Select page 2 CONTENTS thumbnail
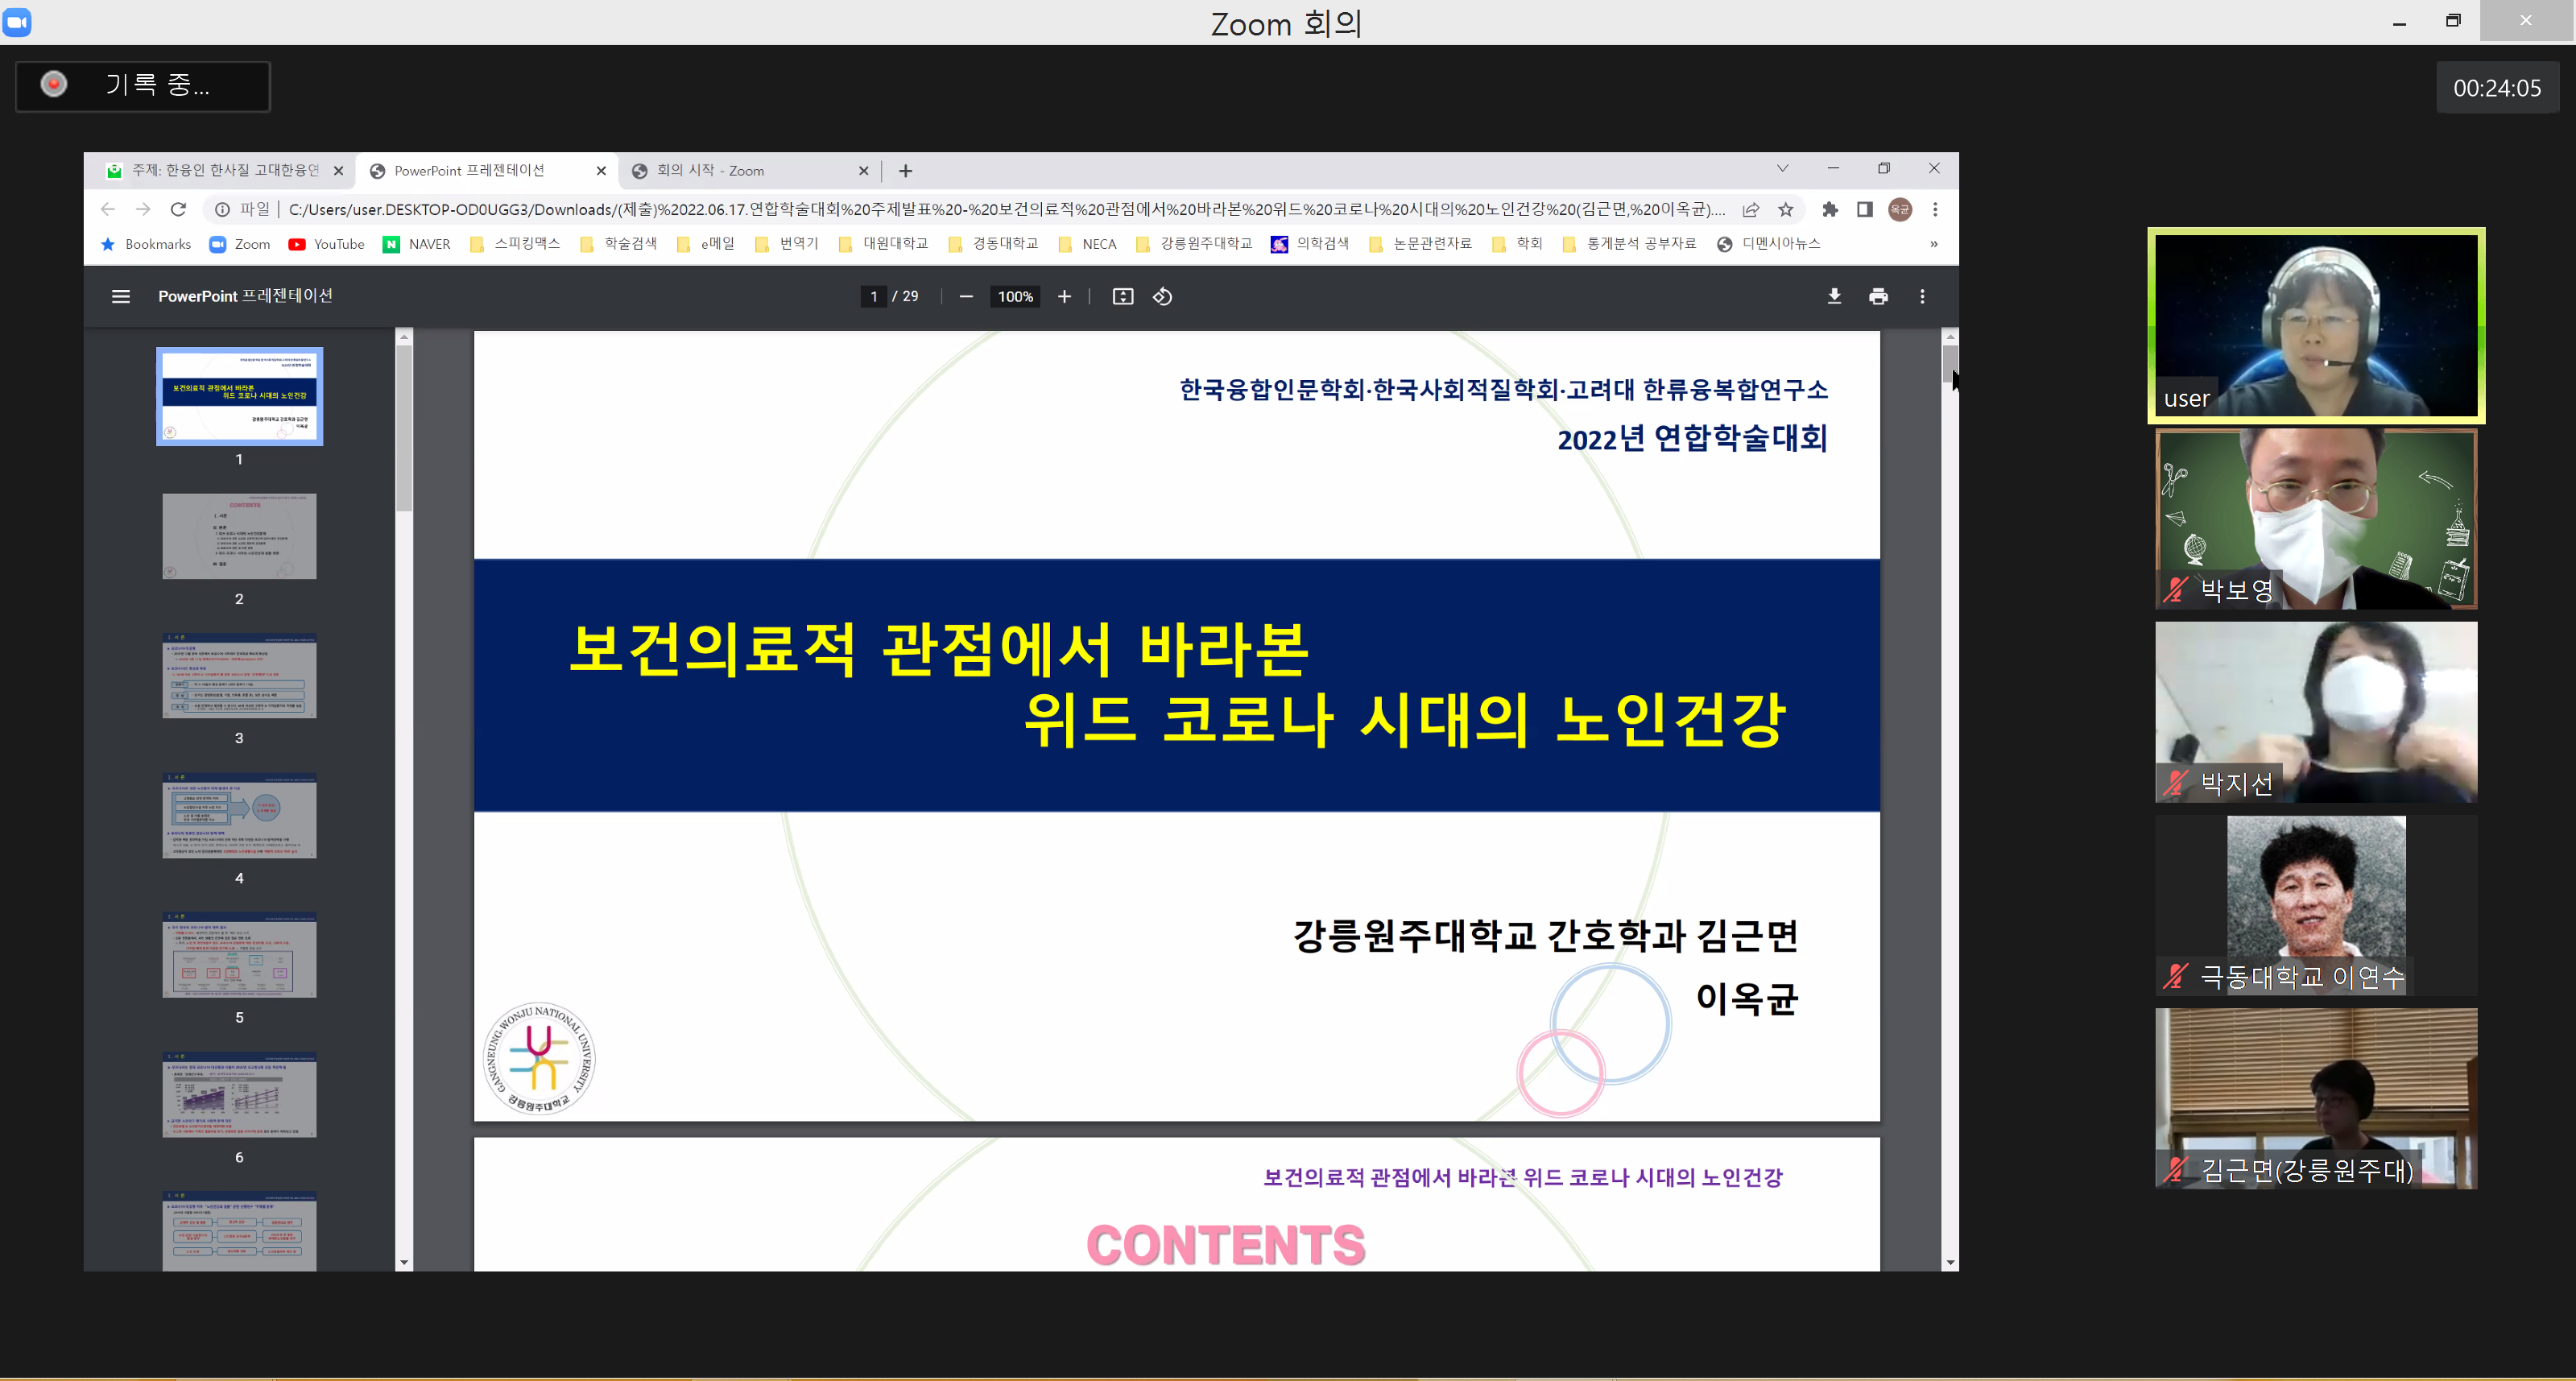Viewport: 2576px width, 1381px height. click(x=239, y=536)
